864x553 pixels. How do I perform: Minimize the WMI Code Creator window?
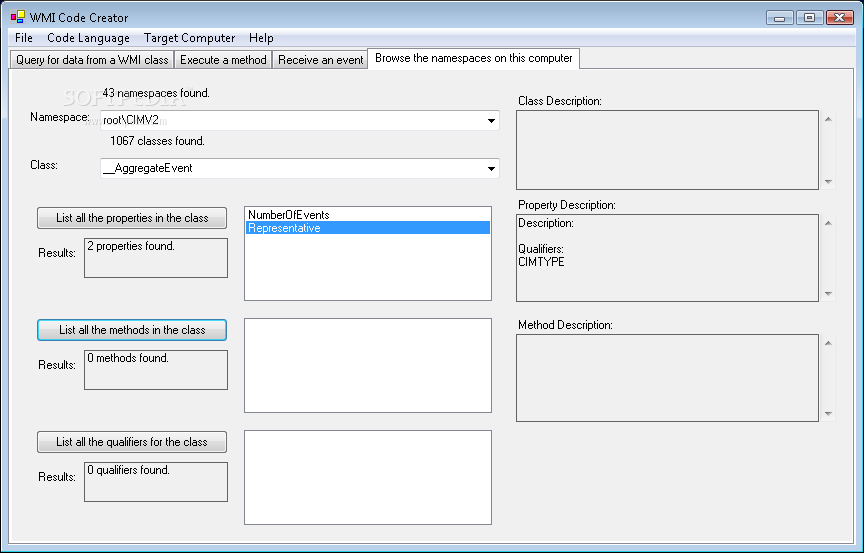click(x=780, y=18)
